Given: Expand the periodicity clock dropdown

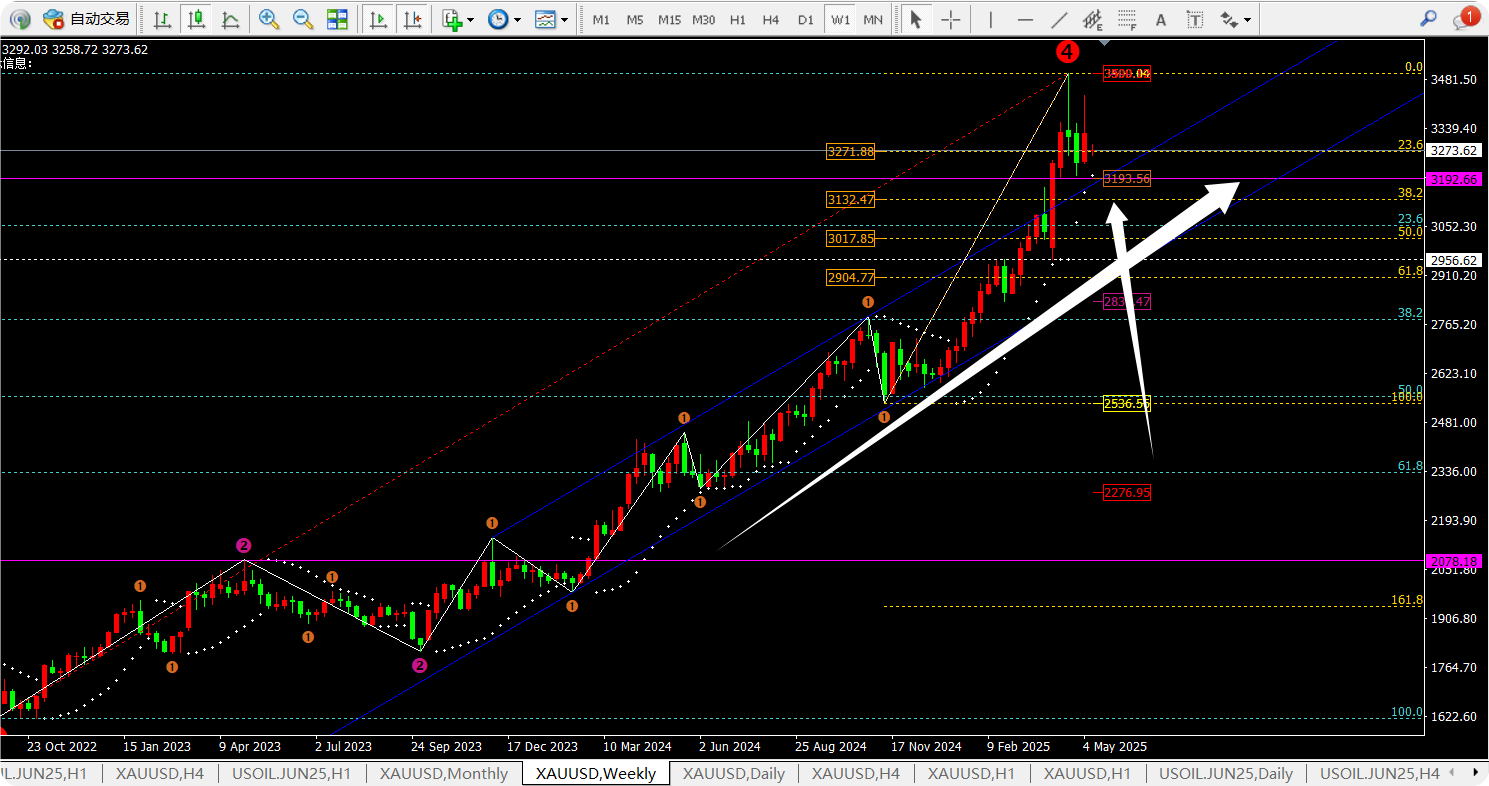Looking at the screenshot, I should (x=504, y=19).
